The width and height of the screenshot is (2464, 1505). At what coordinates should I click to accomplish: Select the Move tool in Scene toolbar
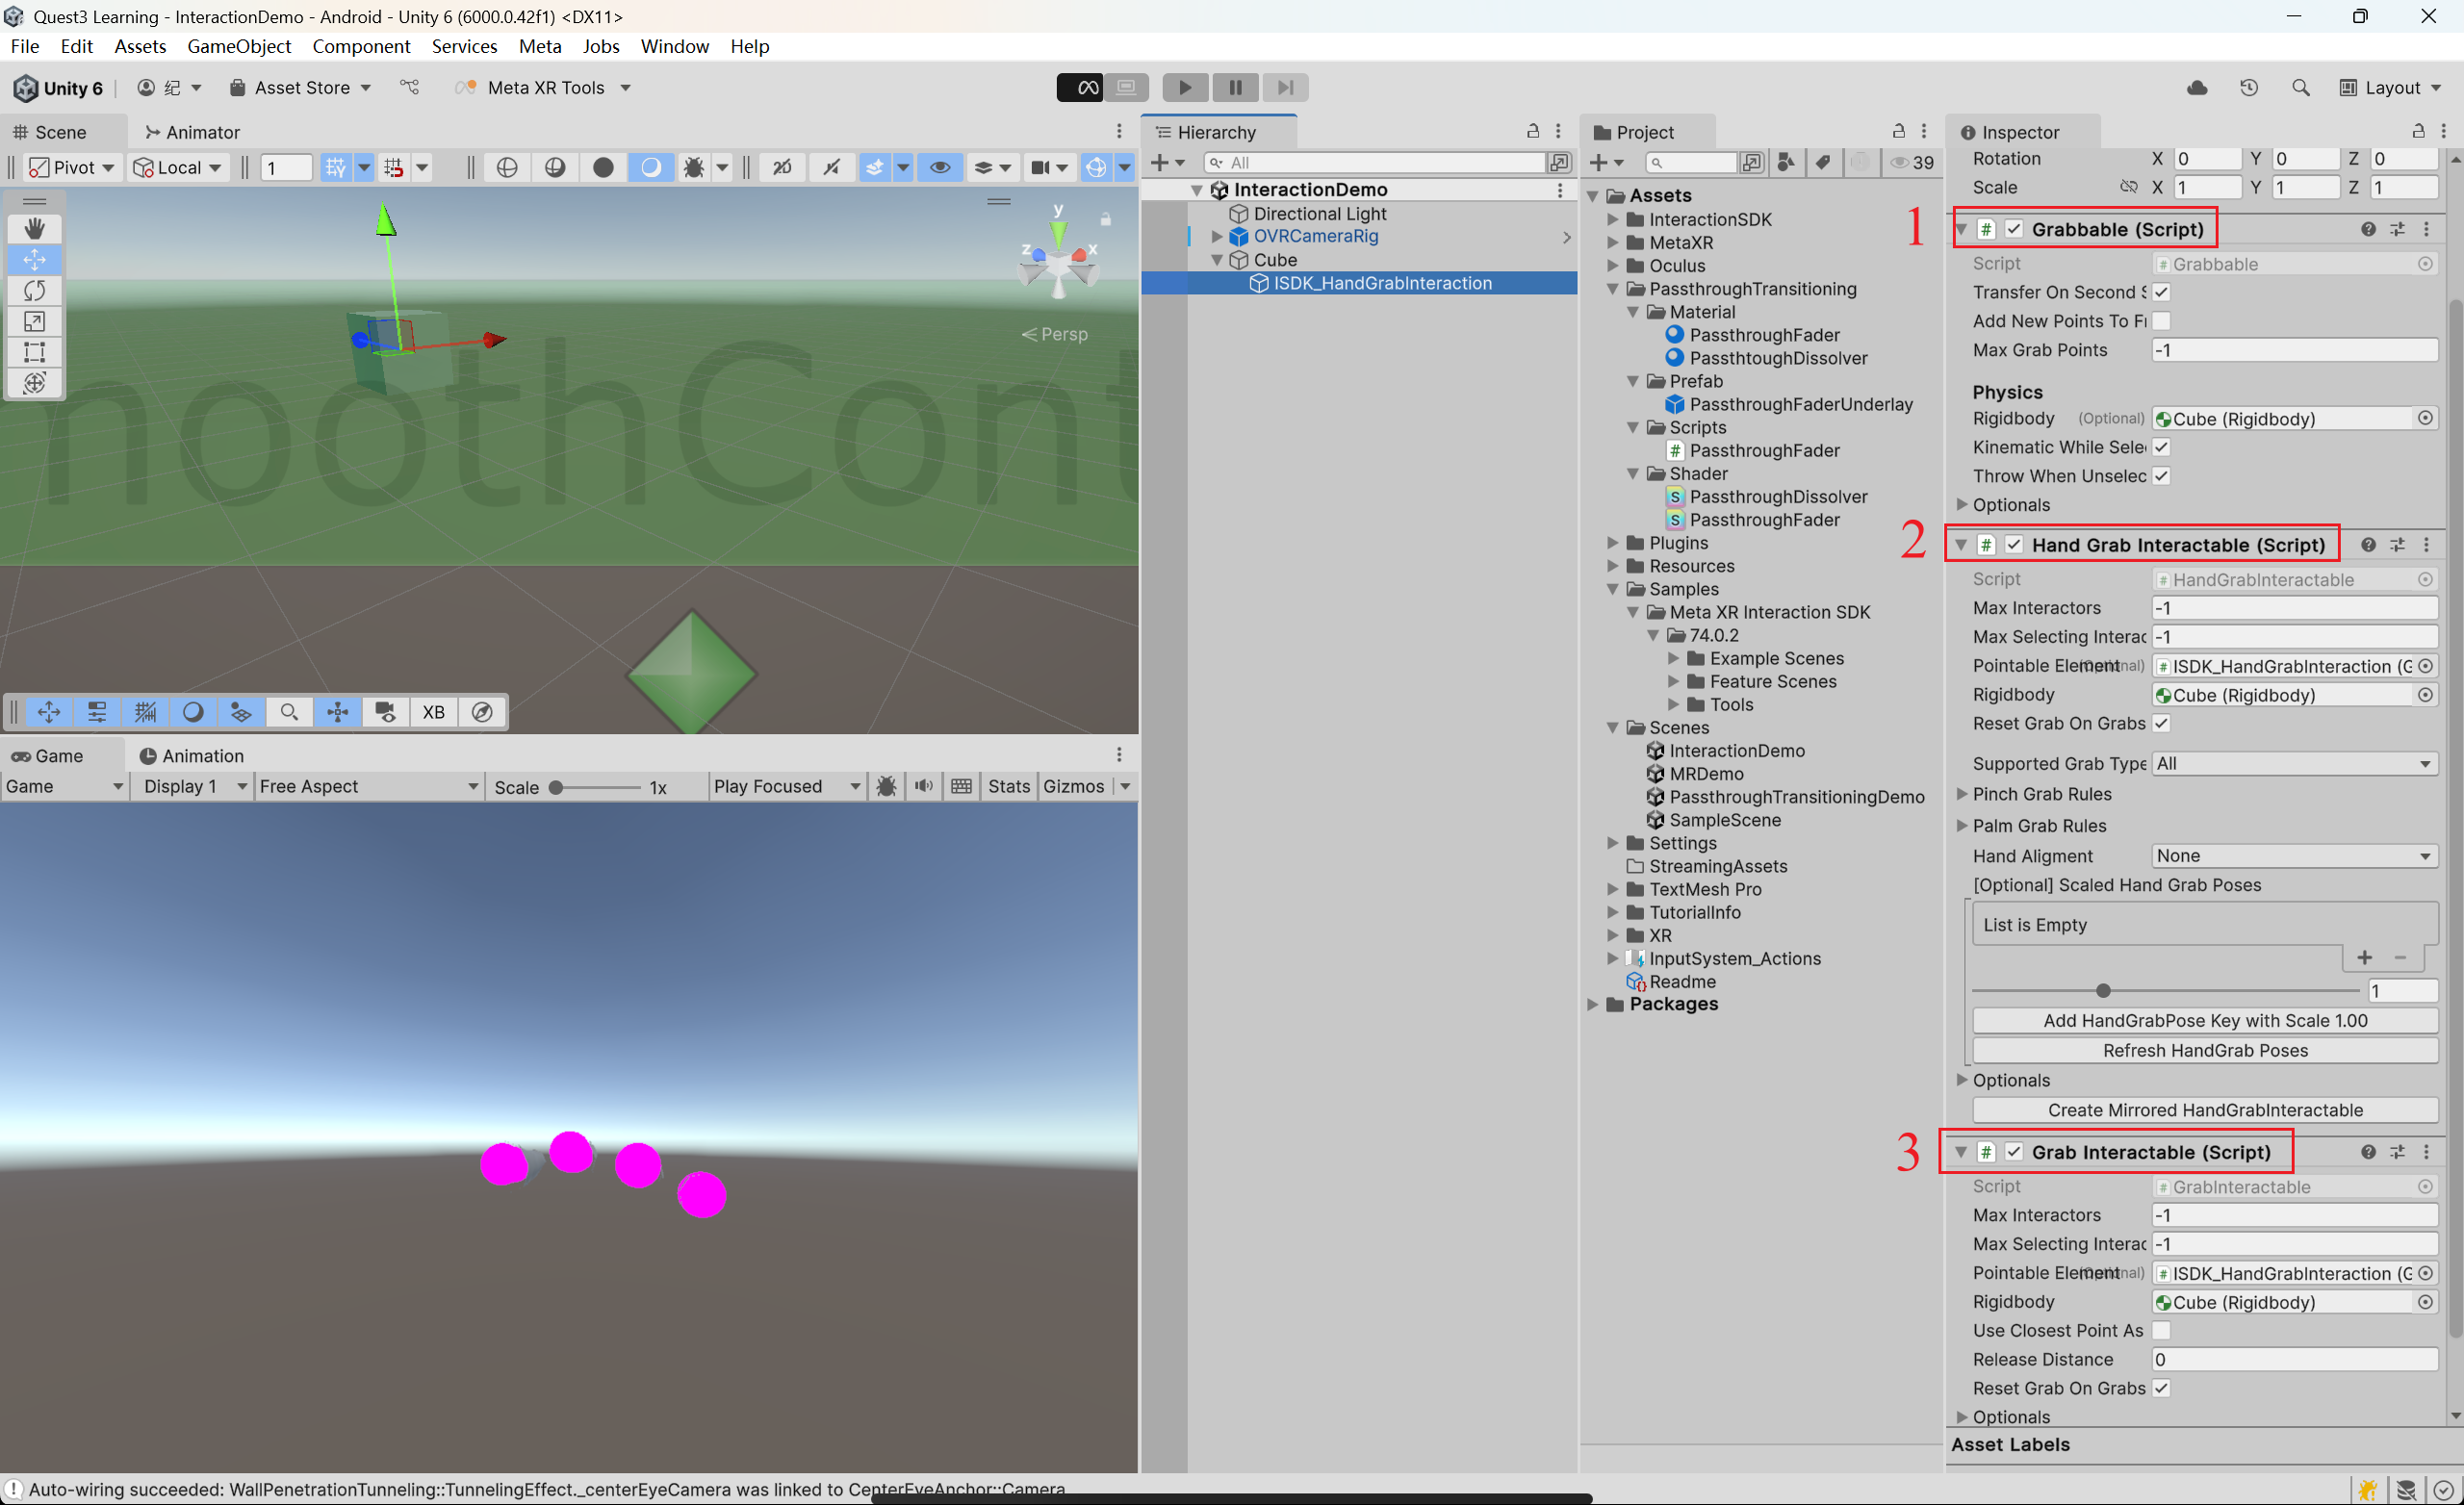tap(34, 260)
